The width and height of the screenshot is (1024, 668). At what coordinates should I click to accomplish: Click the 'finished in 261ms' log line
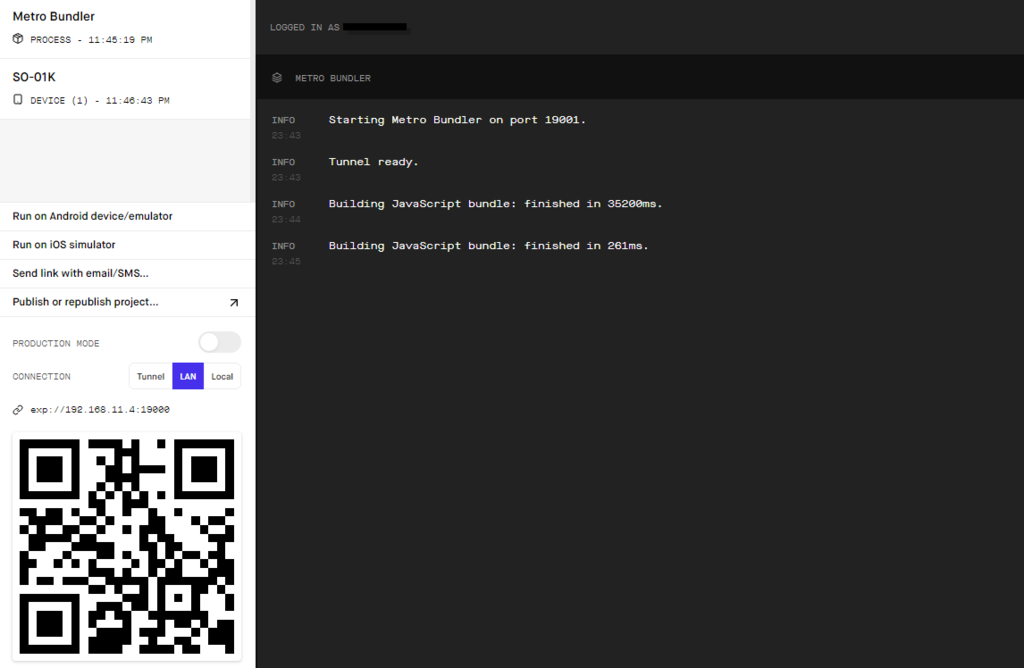[x=488, y=246]
